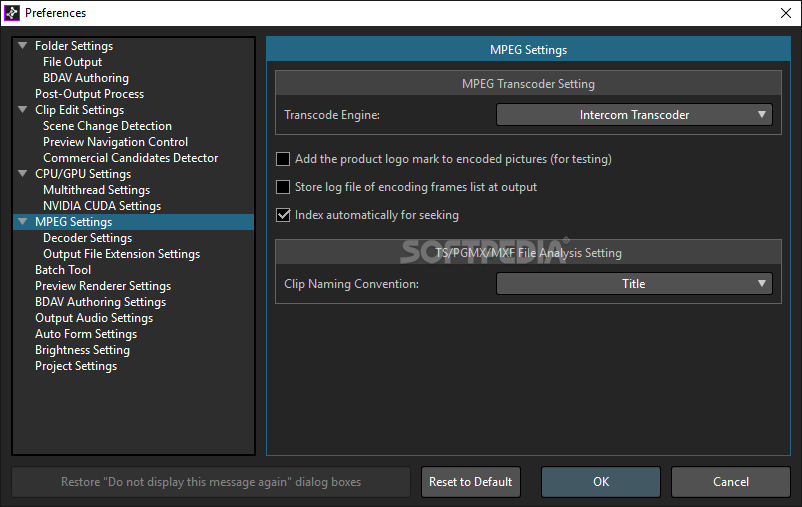Click the Clip Naming Convention label
The image size is (802, 507).
coord(351,284)
